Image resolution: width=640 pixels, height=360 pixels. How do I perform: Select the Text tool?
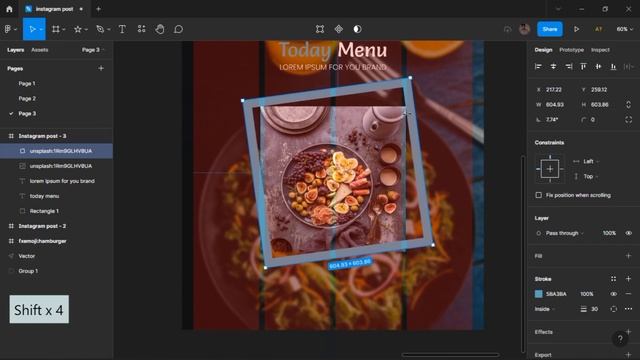pyautogui.click(x=122, y=29)
